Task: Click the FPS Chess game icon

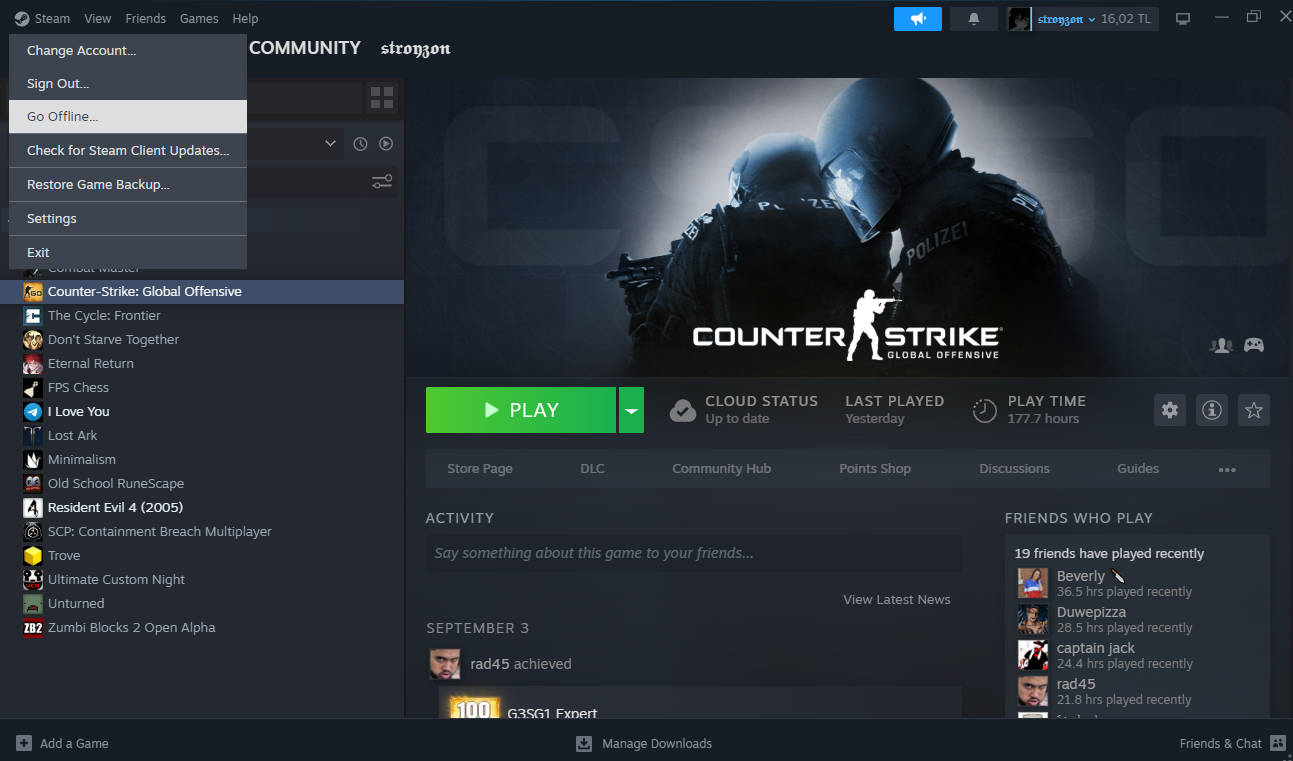Action: pos(33,388)
